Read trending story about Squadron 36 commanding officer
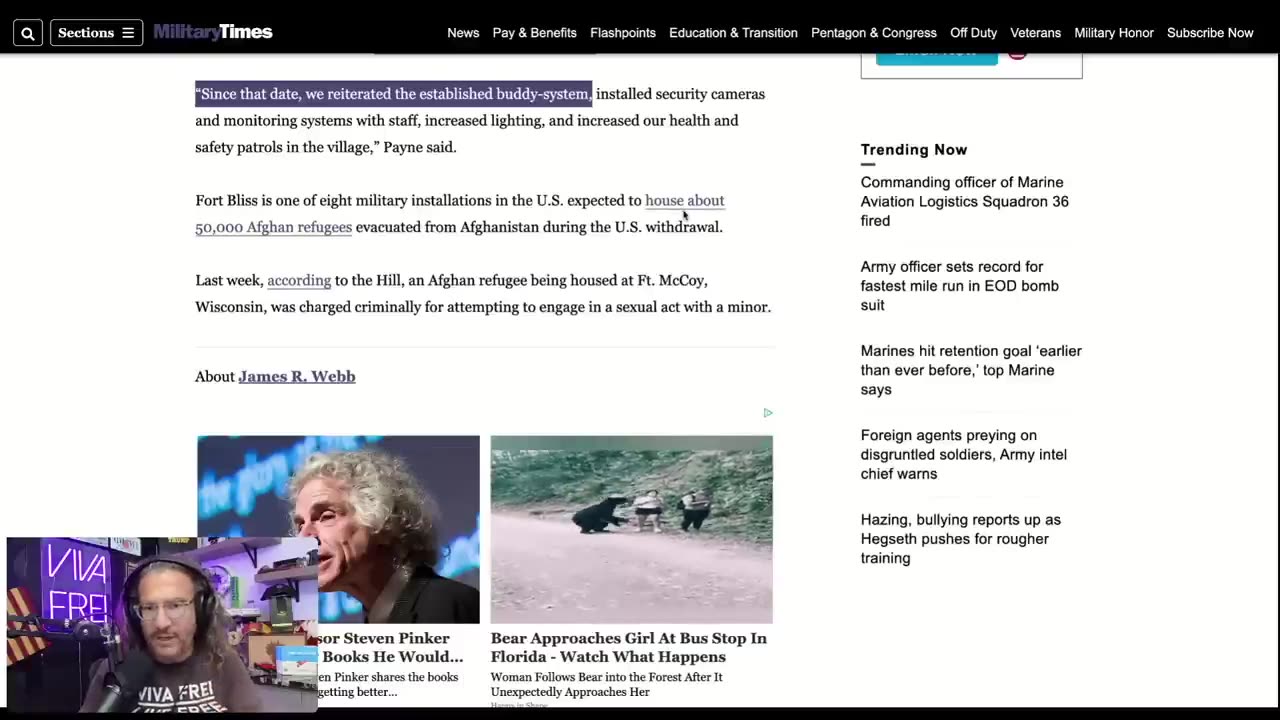Image resolution: width=1280 pixels, height=720 pixels. pos(965,201)
